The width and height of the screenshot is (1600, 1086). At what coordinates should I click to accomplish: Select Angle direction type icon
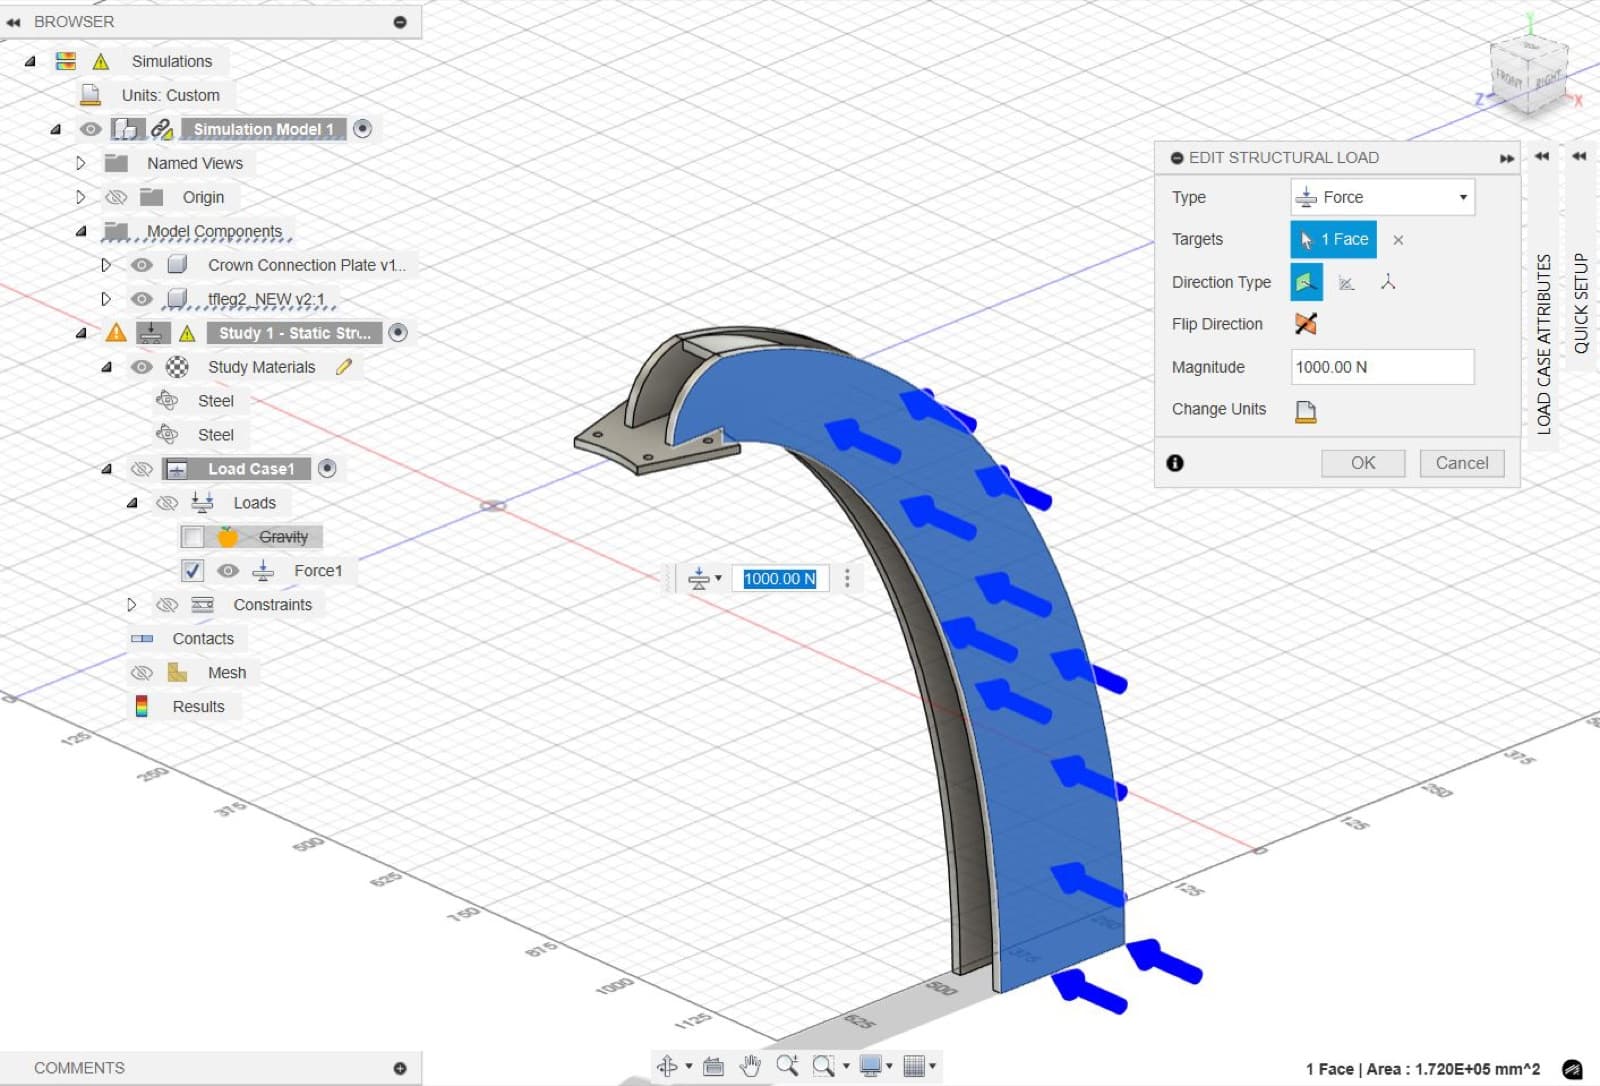[1347, 283]
